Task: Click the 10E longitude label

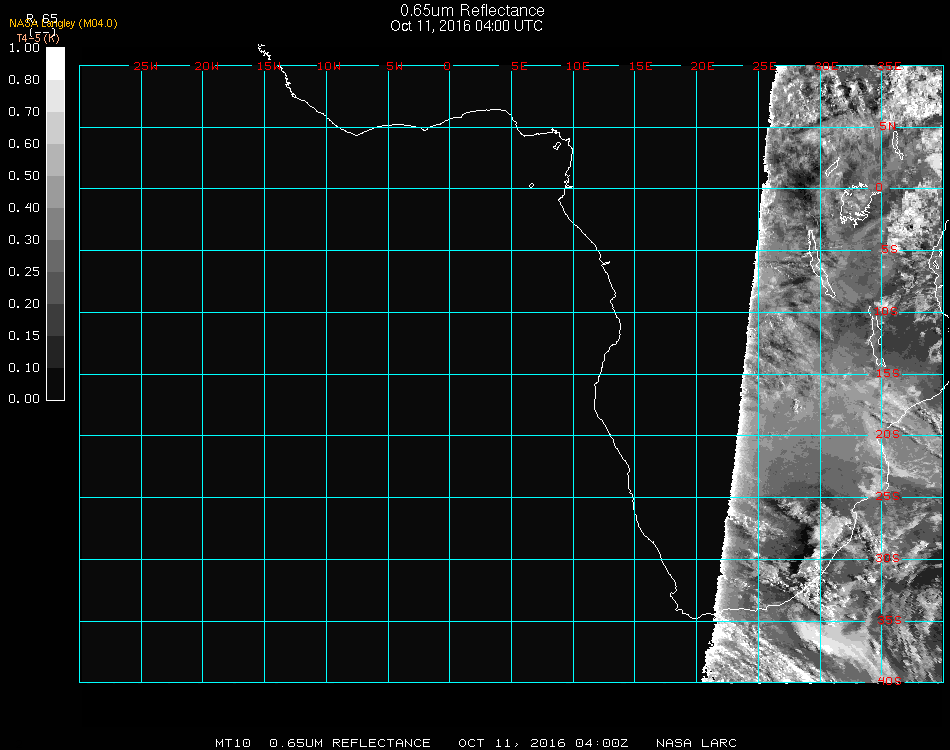Action: 579,66
